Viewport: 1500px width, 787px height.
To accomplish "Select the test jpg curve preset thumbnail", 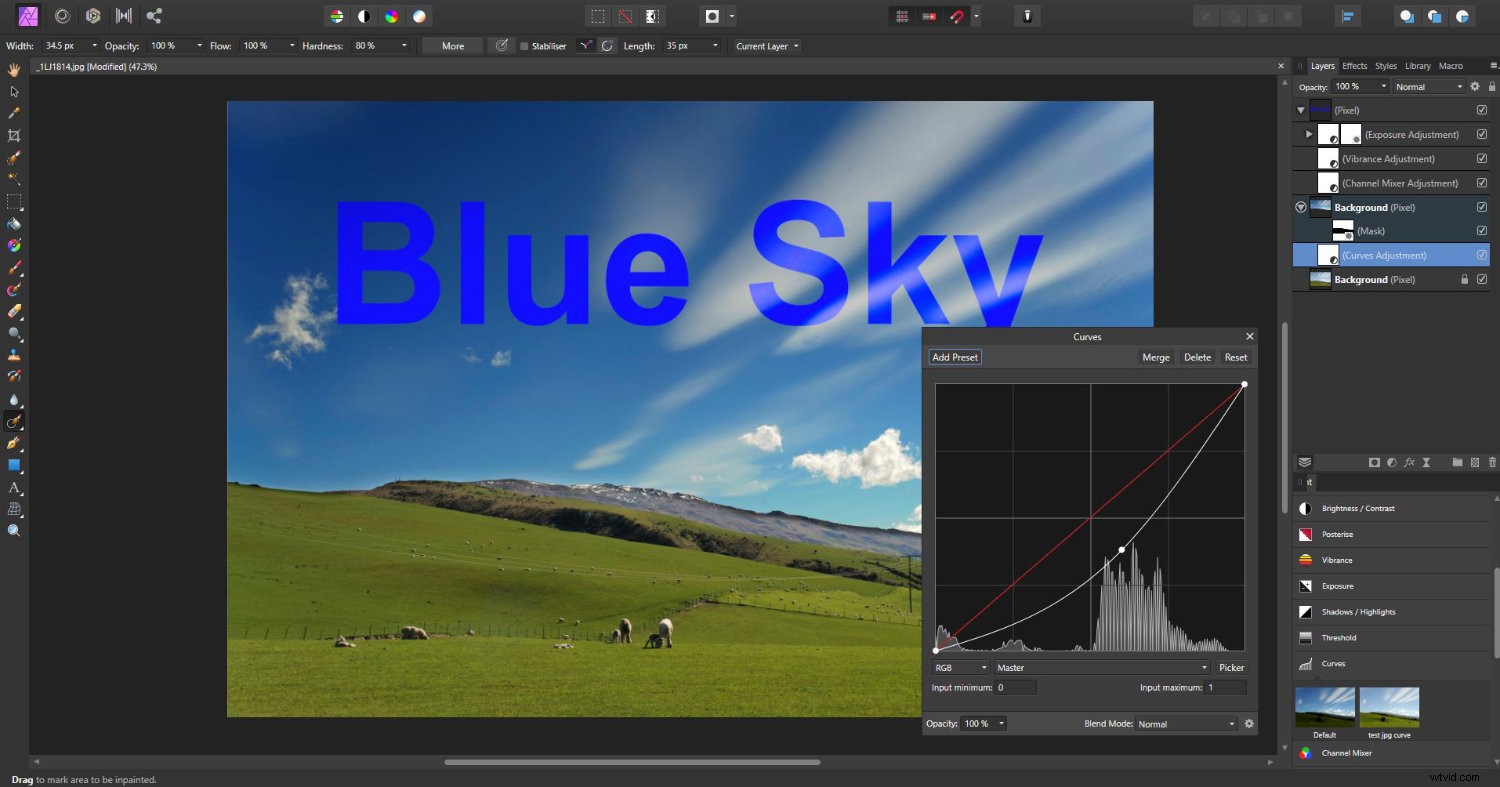I will click(1390, 706).
